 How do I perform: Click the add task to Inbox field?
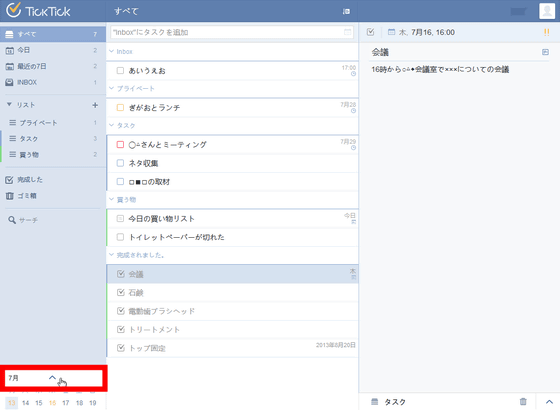click(x=232, y=32)
